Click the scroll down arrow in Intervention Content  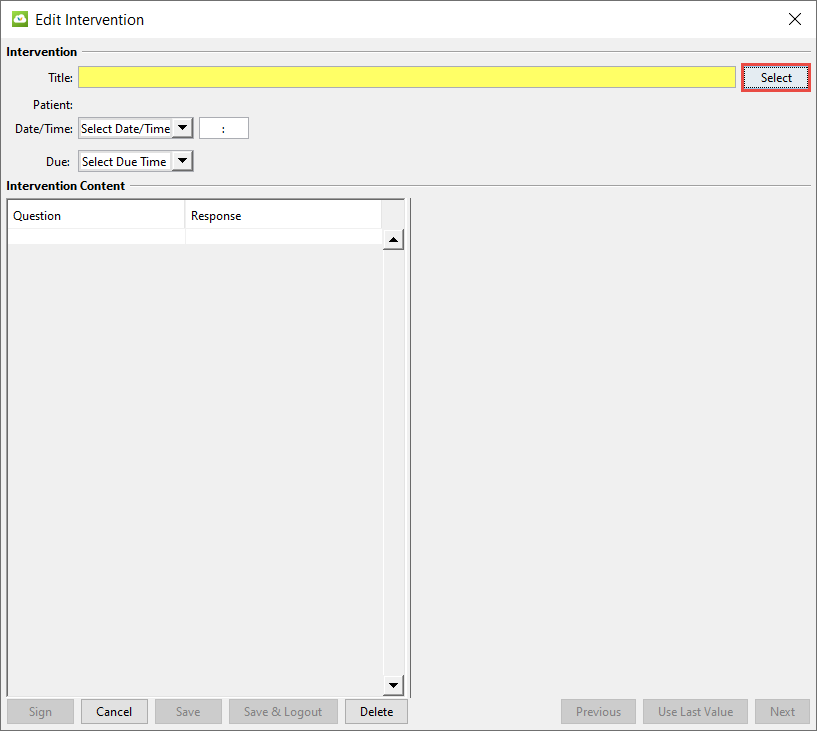(x=394, y=685)
